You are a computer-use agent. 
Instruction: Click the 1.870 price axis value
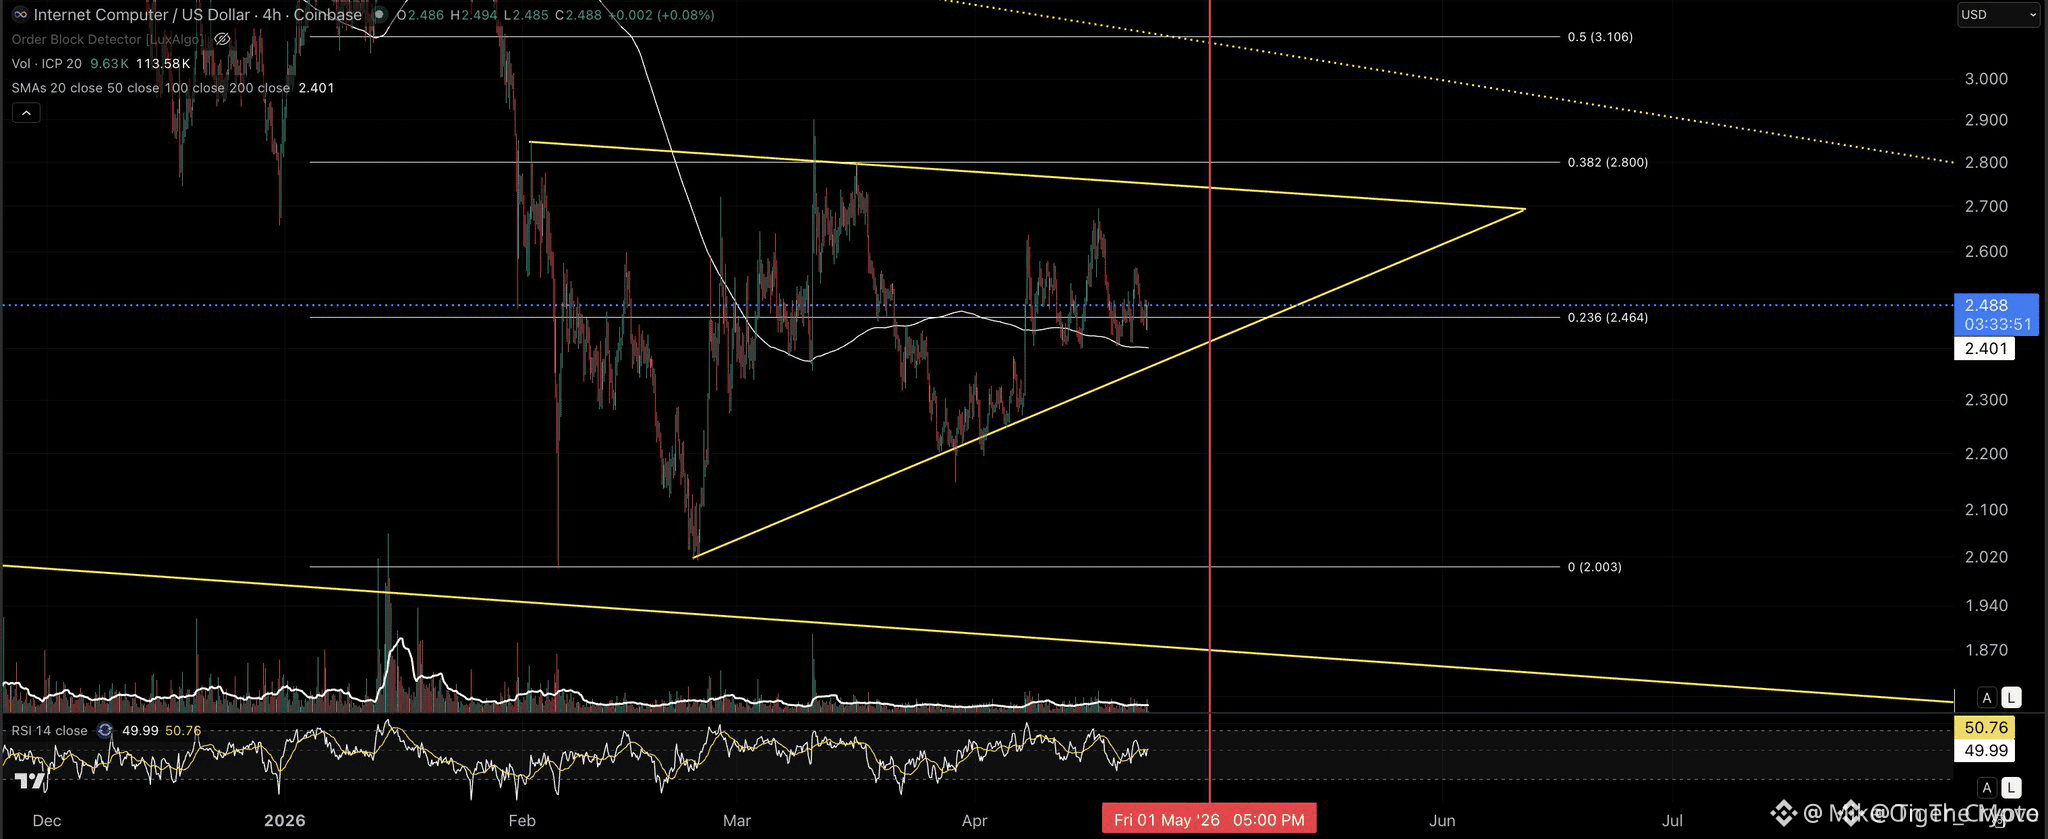point(1986,650)
